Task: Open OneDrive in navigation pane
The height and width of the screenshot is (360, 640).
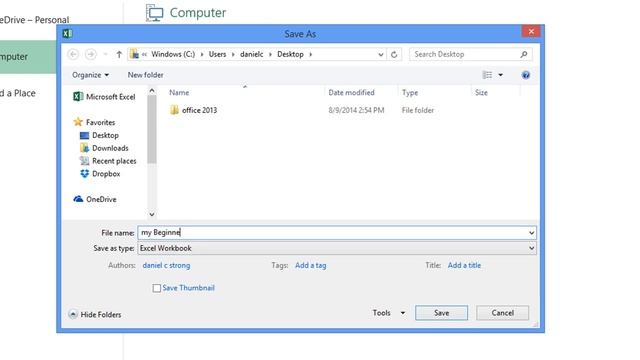Action: pyautogui.click(x=95, y=199)
